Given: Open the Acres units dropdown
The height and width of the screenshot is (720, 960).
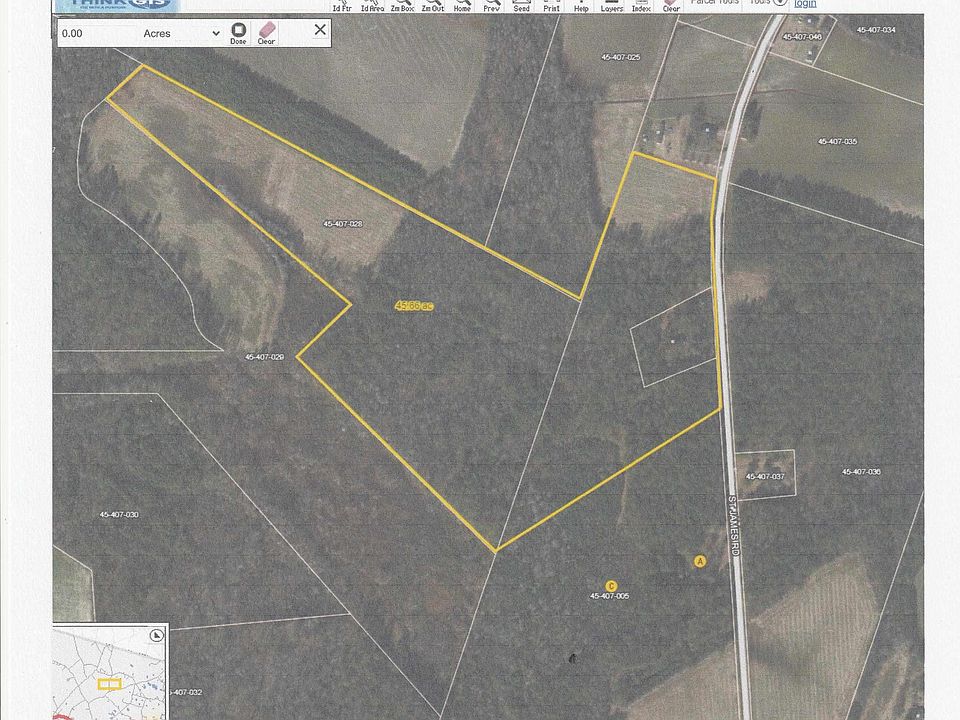Looking at the screenshot, I should click(181, 33).
